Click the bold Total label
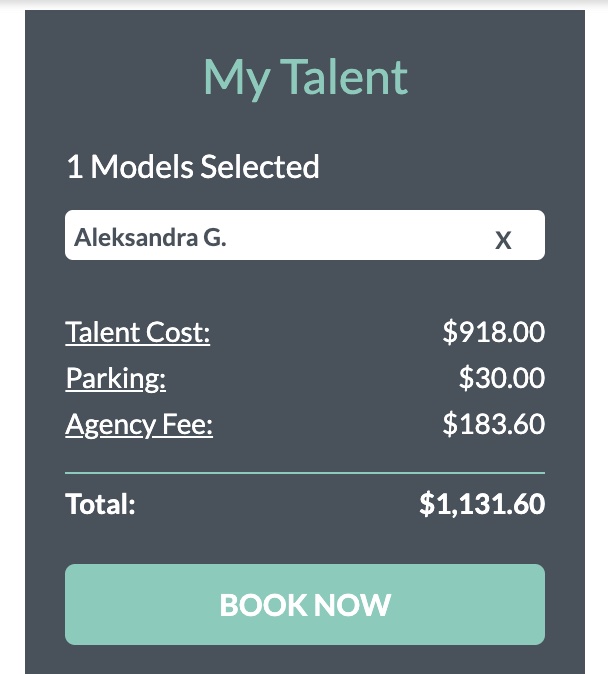This screenshot has height=674, width=608. (x=100, y=503)
